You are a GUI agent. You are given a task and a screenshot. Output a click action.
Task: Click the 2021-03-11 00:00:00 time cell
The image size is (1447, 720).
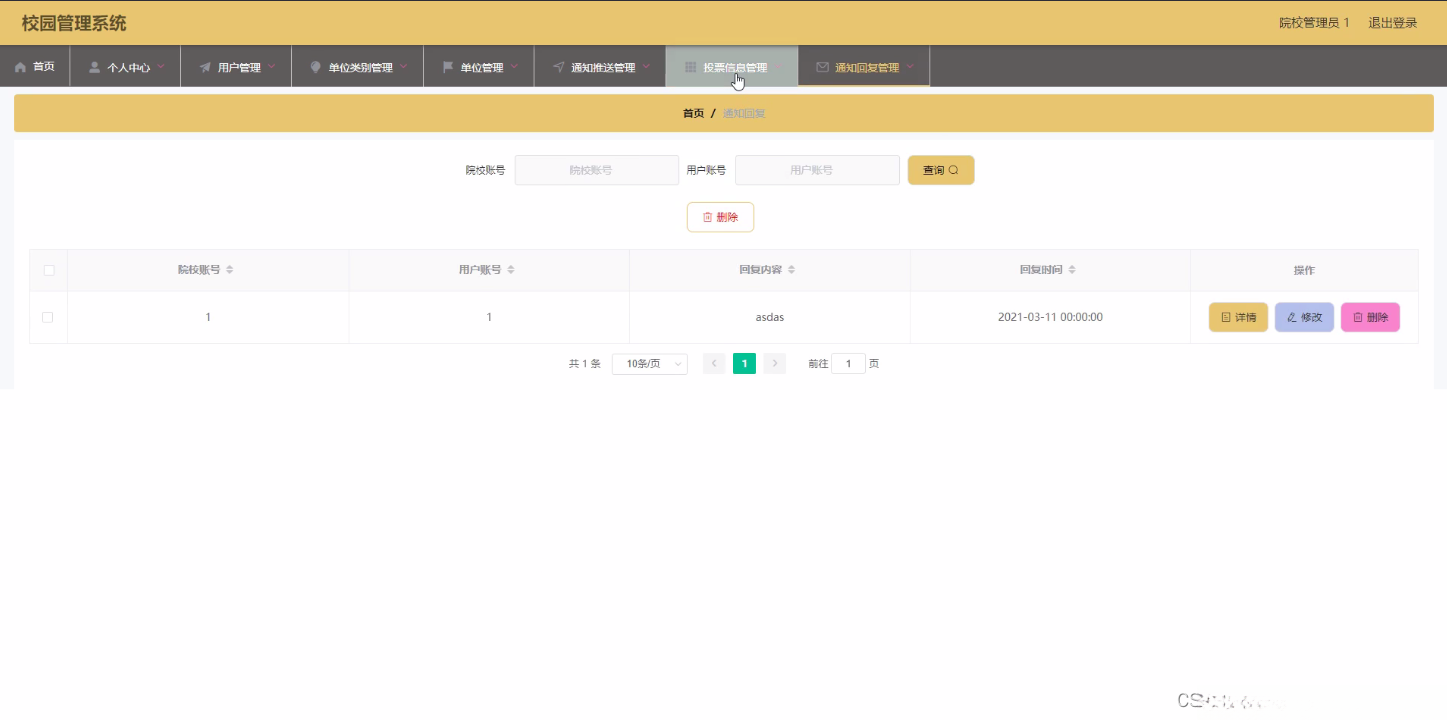tap(1050, 317)
